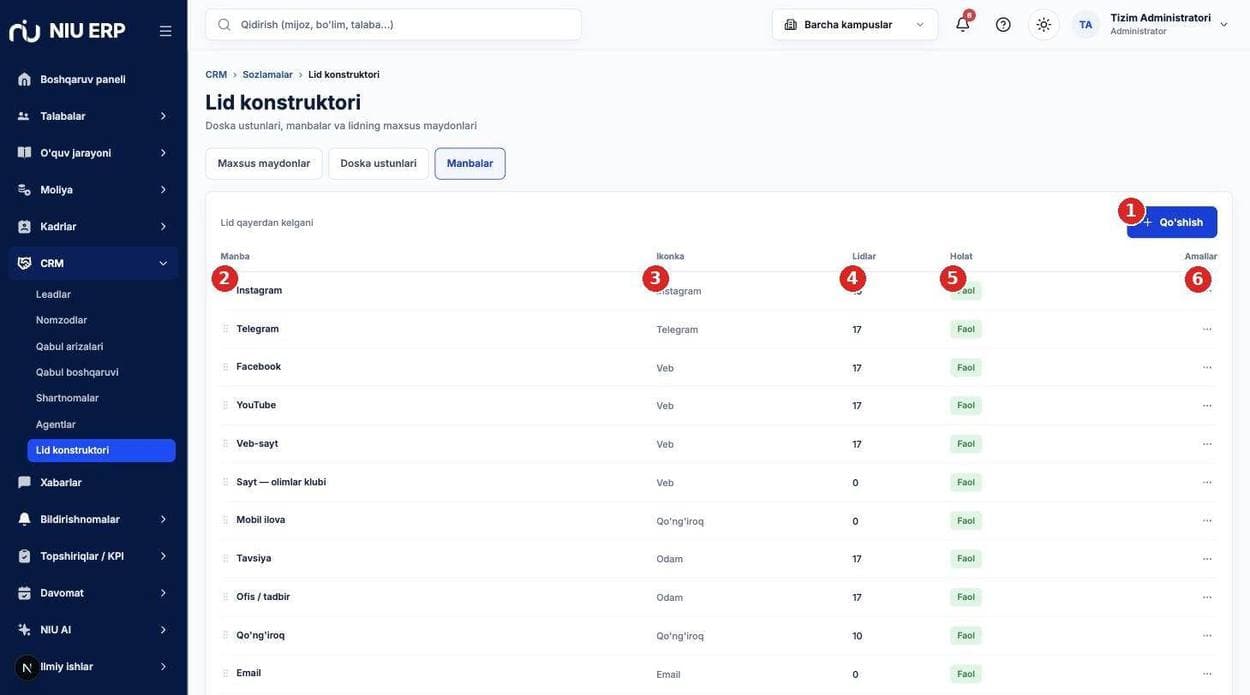
Task: Open the notifications bell
Action: tap(963, 24)
